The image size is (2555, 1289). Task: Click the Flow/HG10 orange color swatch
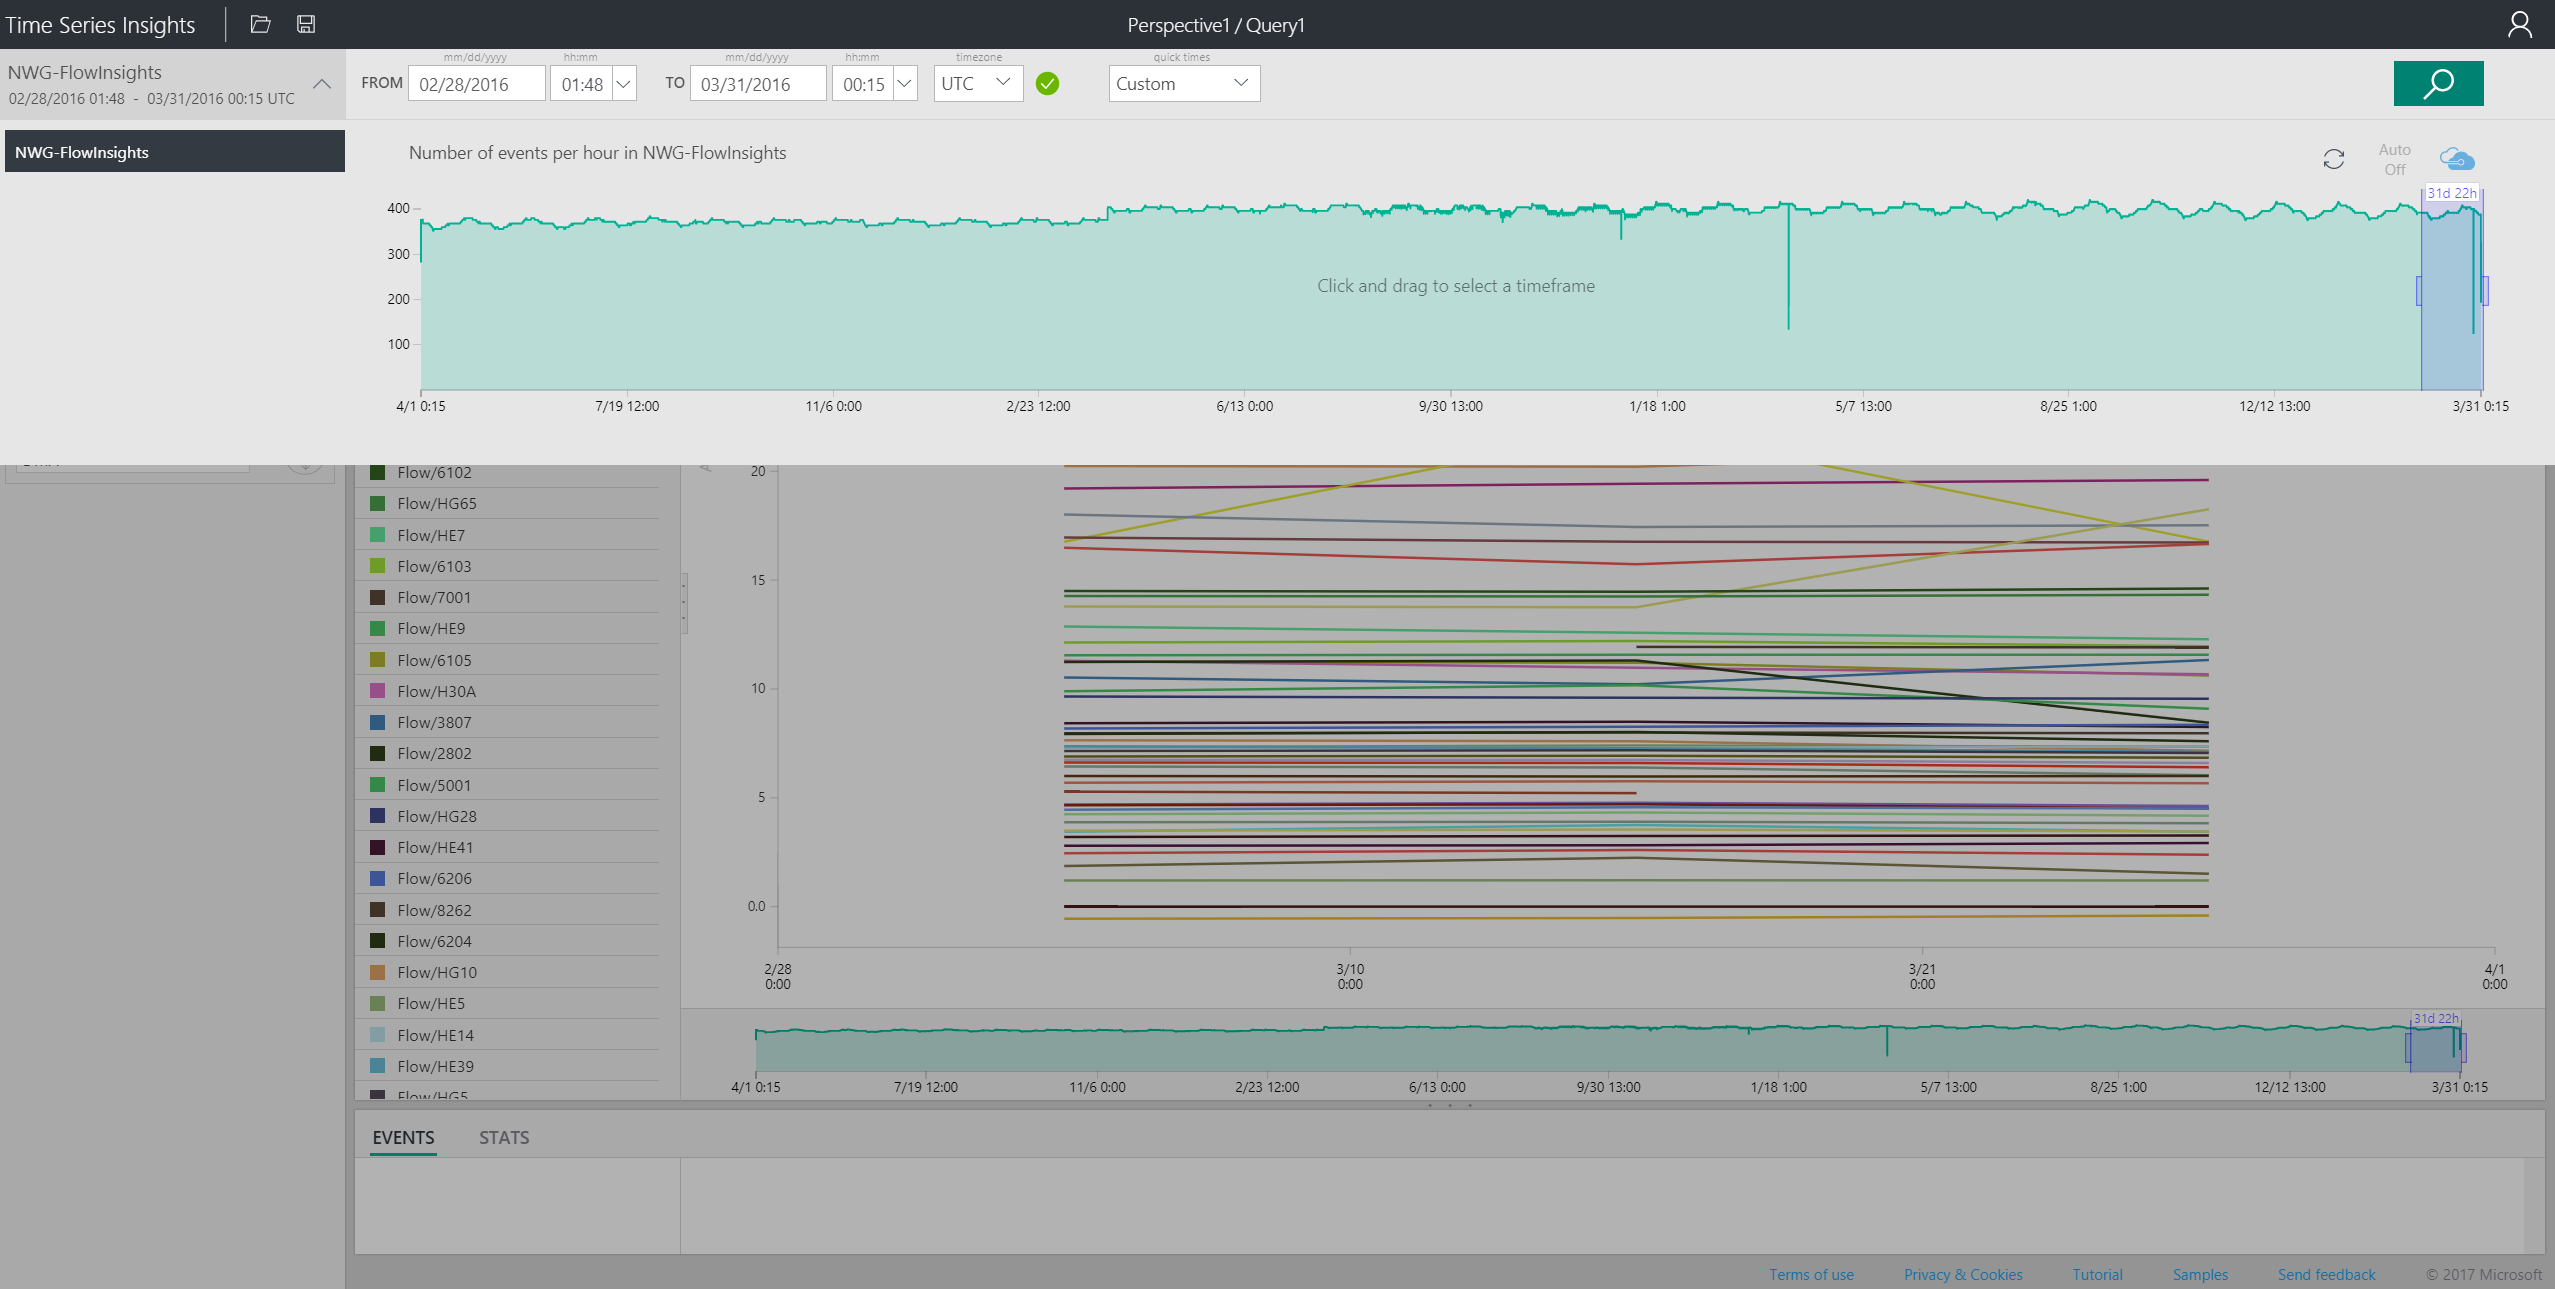[378, 972]
